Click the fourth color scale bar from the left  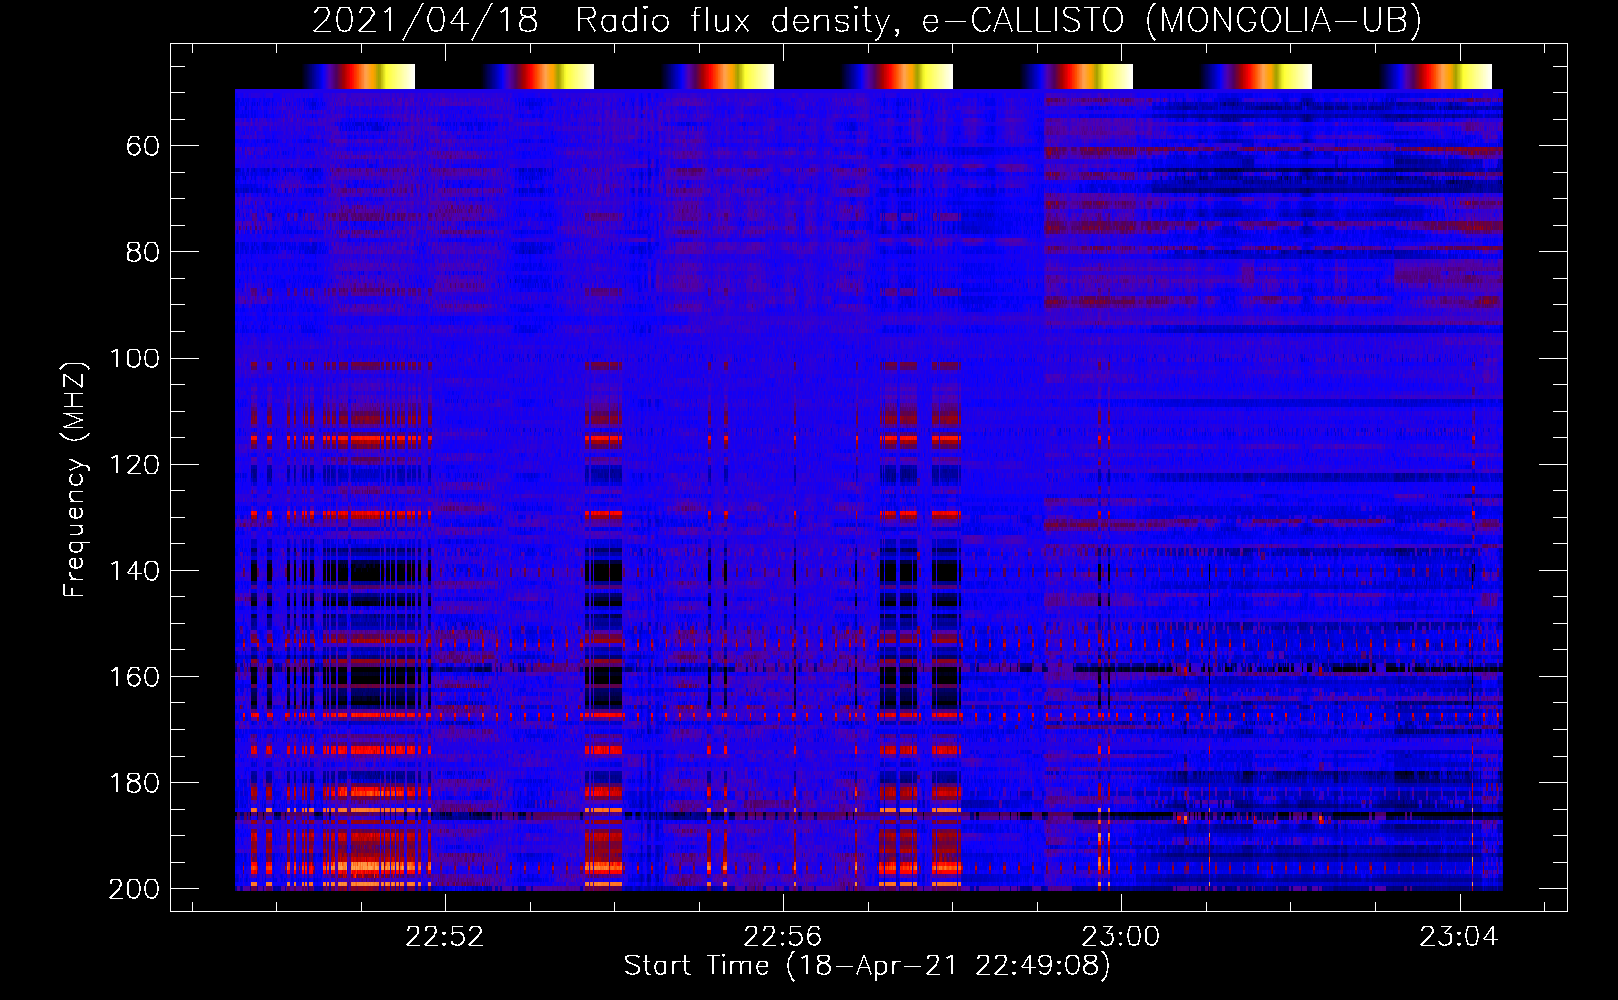(x=897, y=76)
